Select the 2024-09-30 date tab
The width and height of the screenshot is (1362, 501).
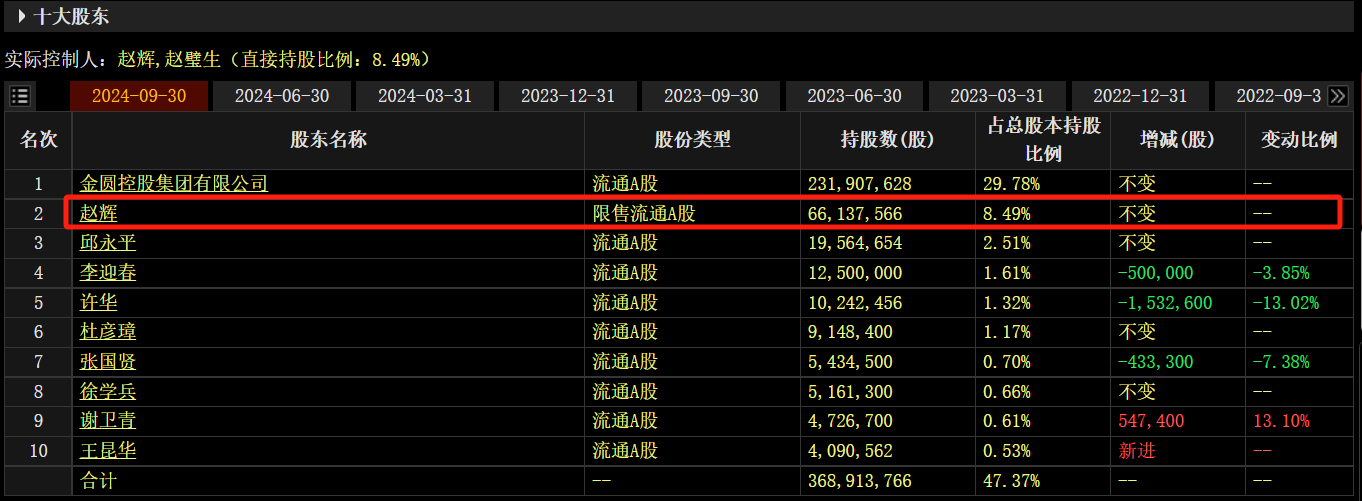tap(139, 96)
